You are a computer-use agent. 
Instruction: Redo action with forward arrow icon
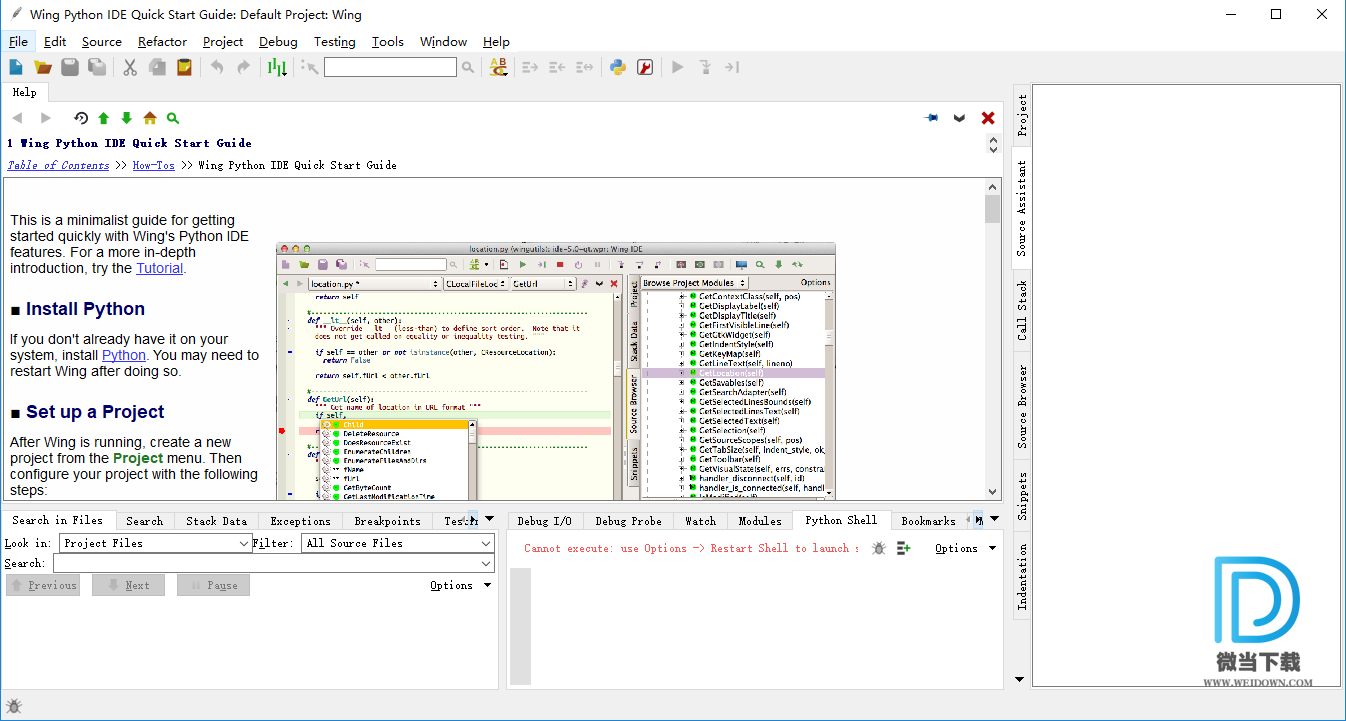[x=244, y=67]
